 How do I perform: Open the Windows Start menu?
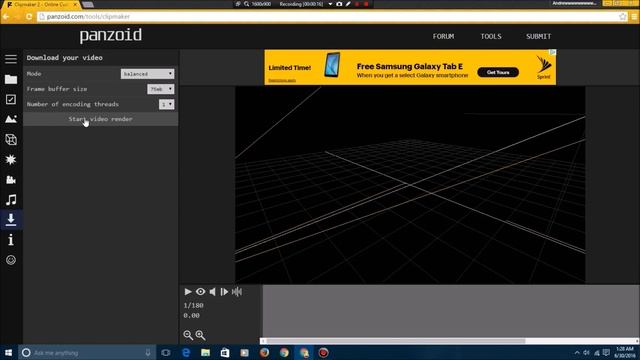8,353
